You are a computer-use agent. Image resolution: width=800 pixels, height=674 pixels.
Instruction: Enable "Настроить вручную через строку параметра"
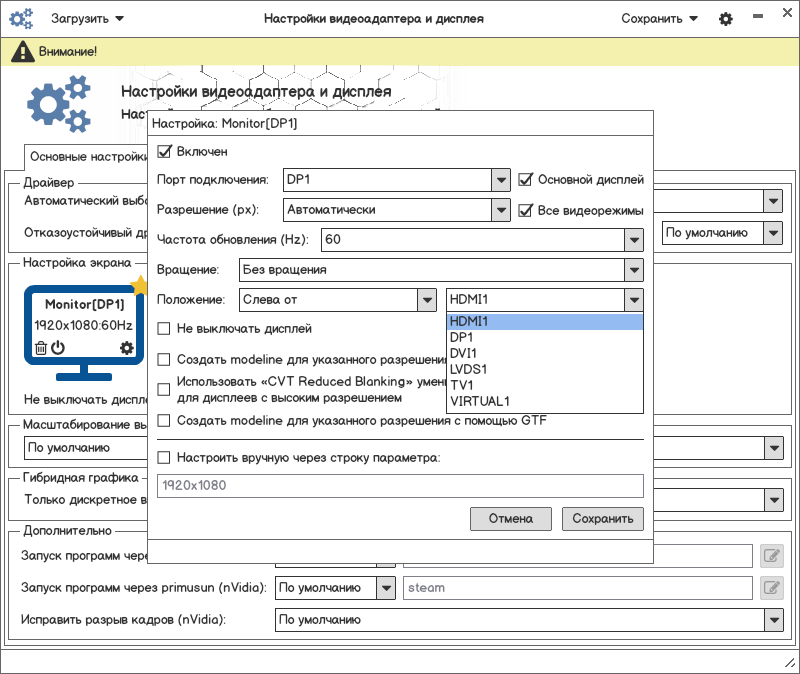pos(165,458)
